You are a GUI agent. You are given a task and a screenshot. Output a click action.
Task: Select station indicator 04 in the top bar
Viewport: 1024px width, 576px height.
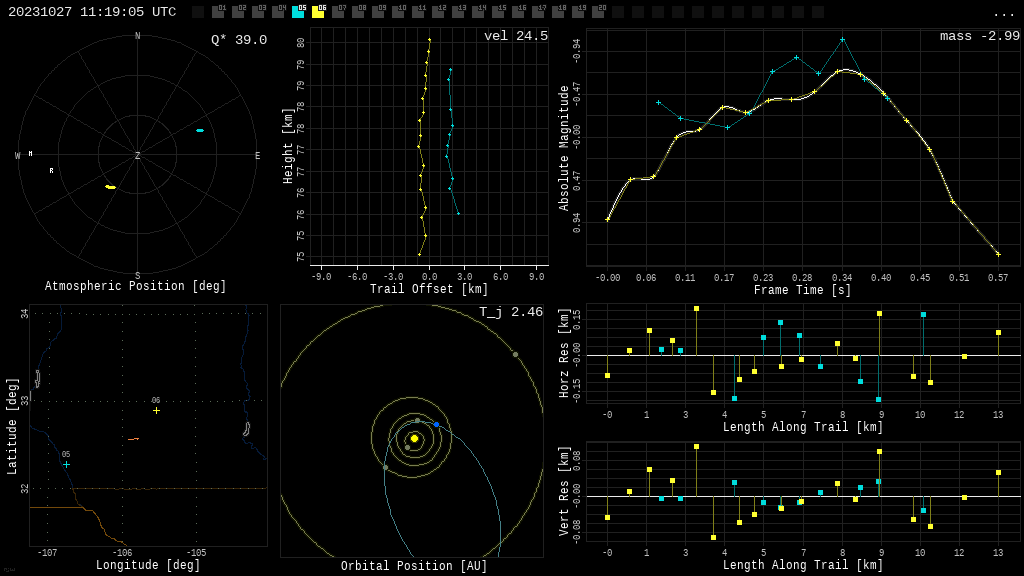pos(278,12)
